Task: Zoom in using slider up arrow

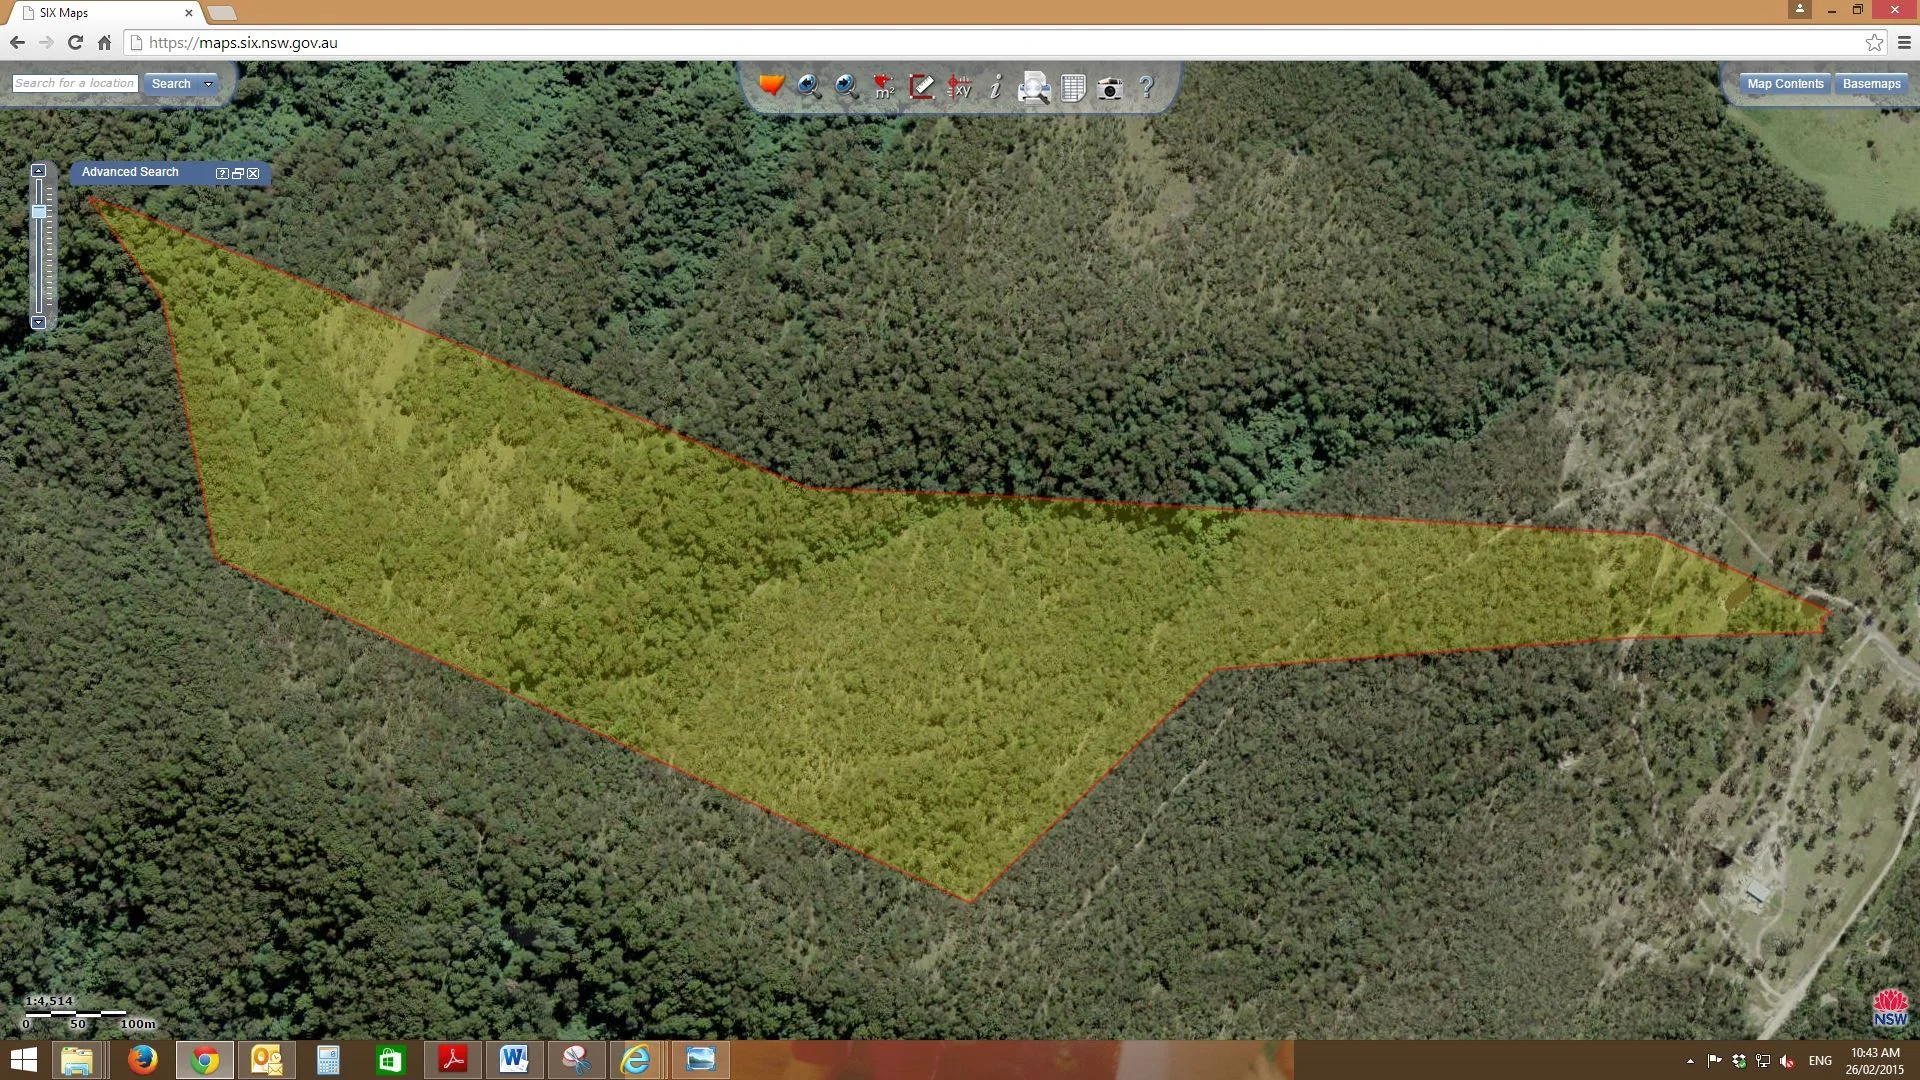Action: tap(39, 169)
